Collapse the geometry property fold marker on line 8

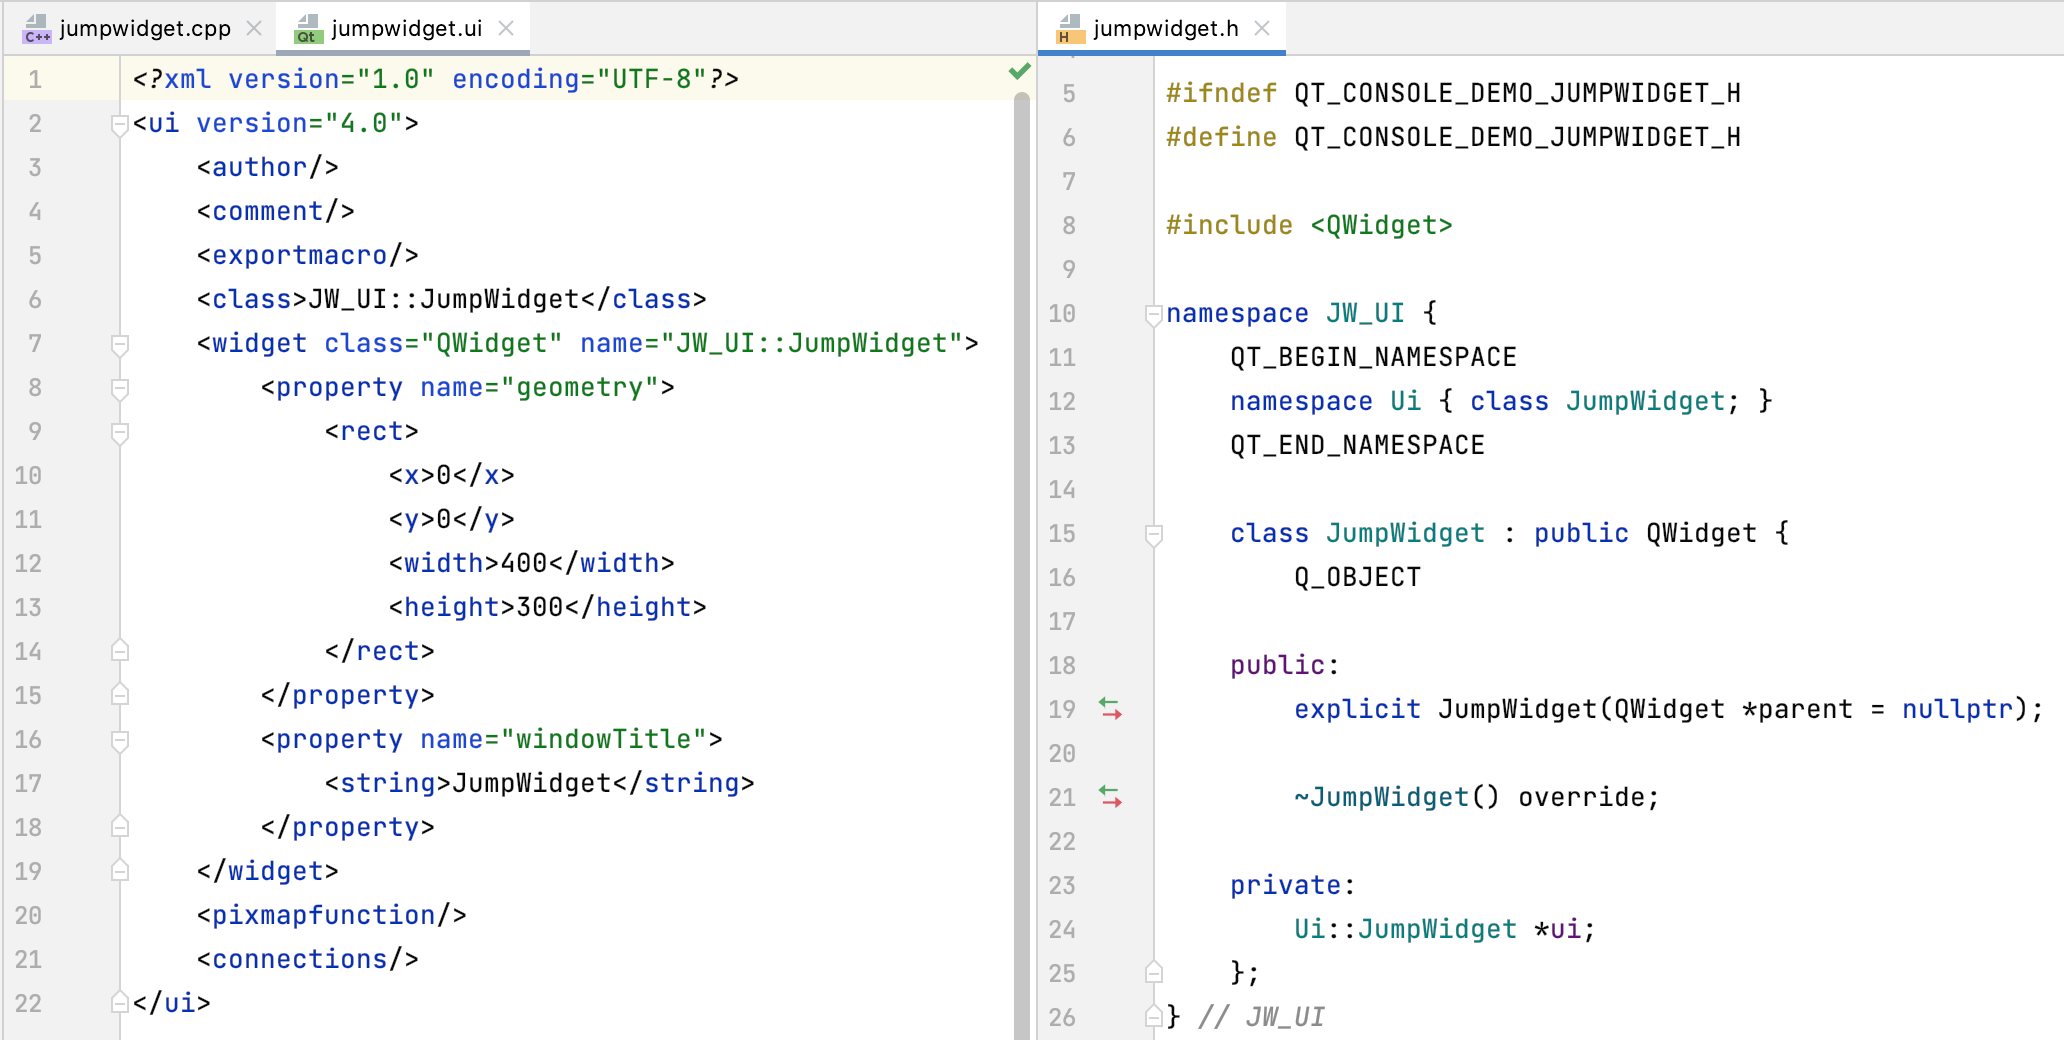[x=120, y=387]
